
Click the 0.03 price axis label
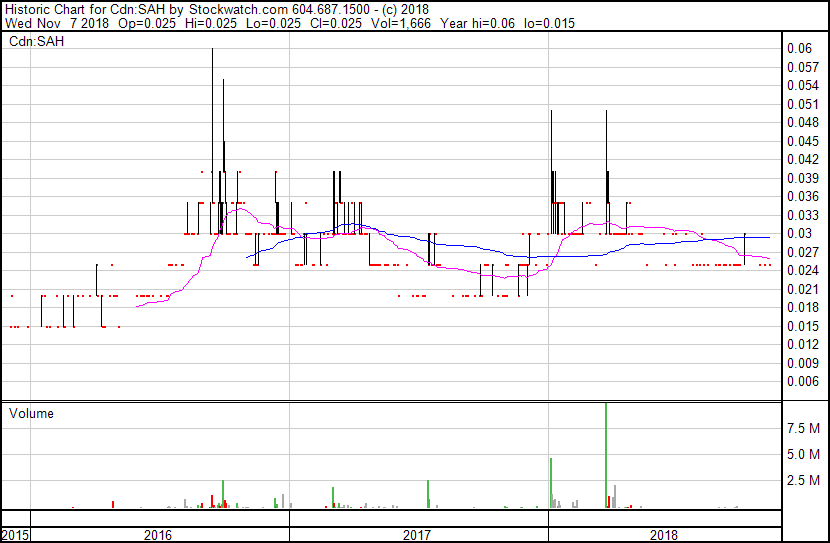coord(798,233)
